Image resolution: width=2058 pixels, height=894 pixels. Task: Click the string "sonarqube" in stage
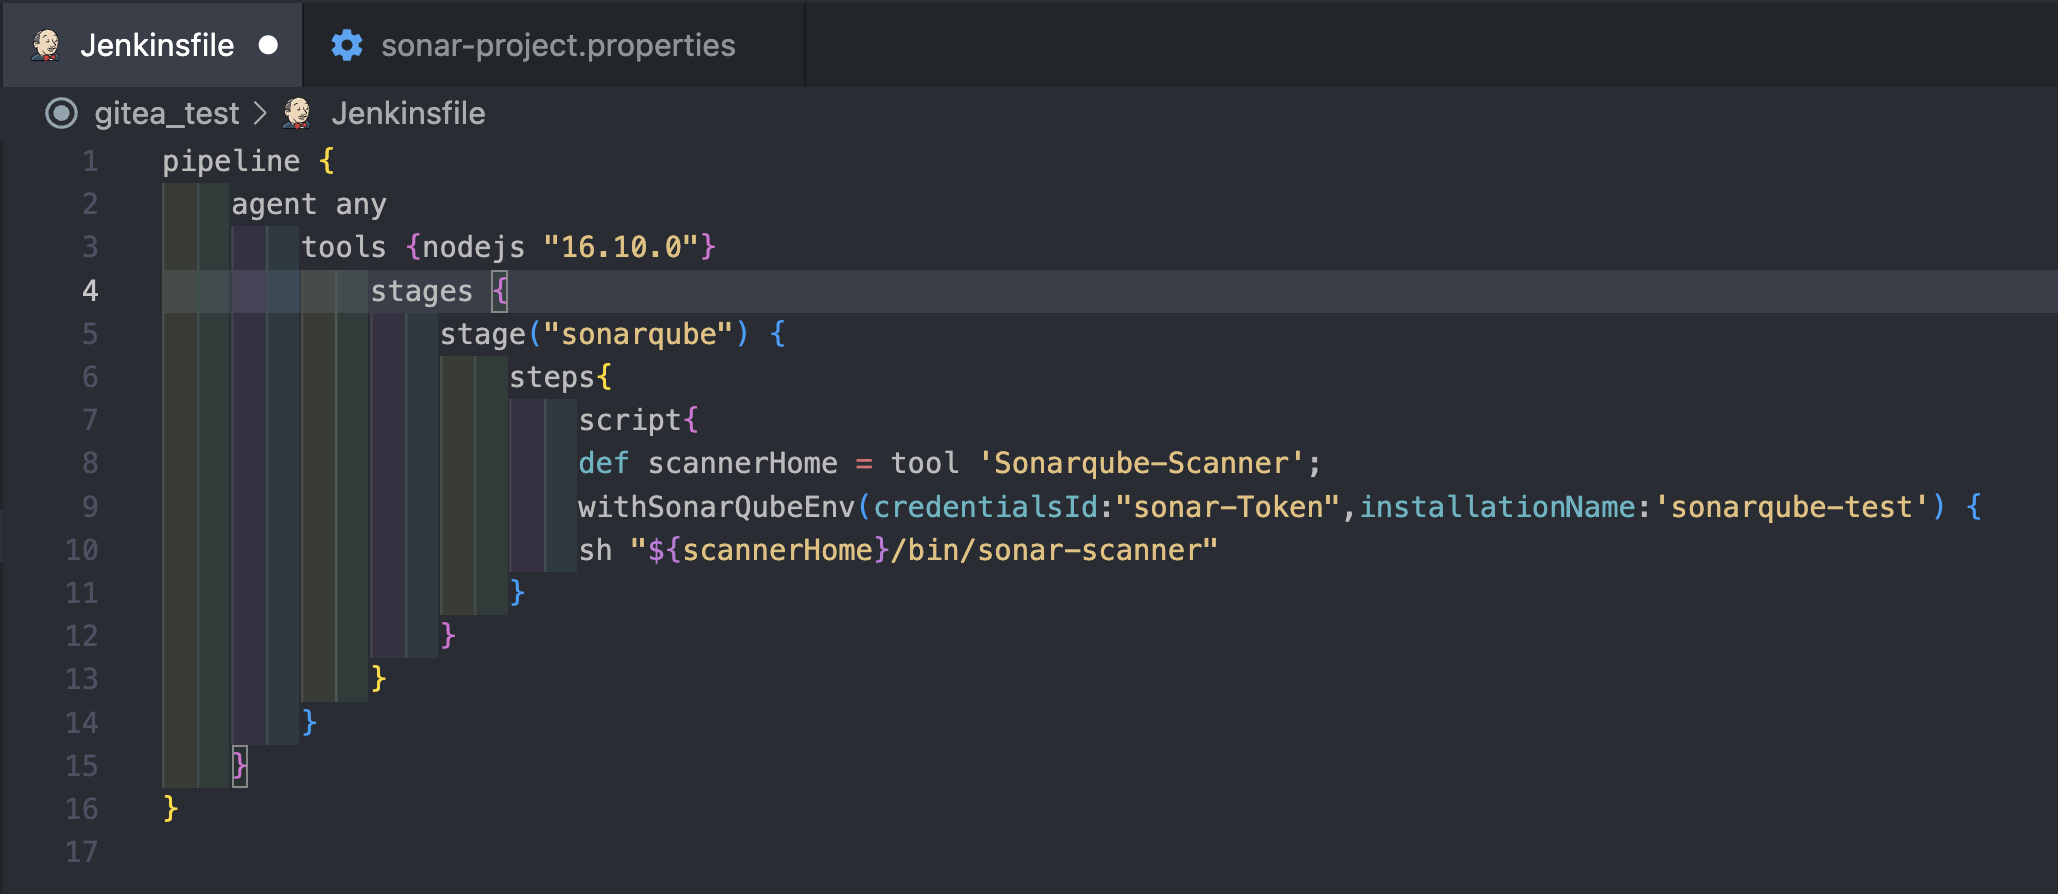[x=639, y=334]
